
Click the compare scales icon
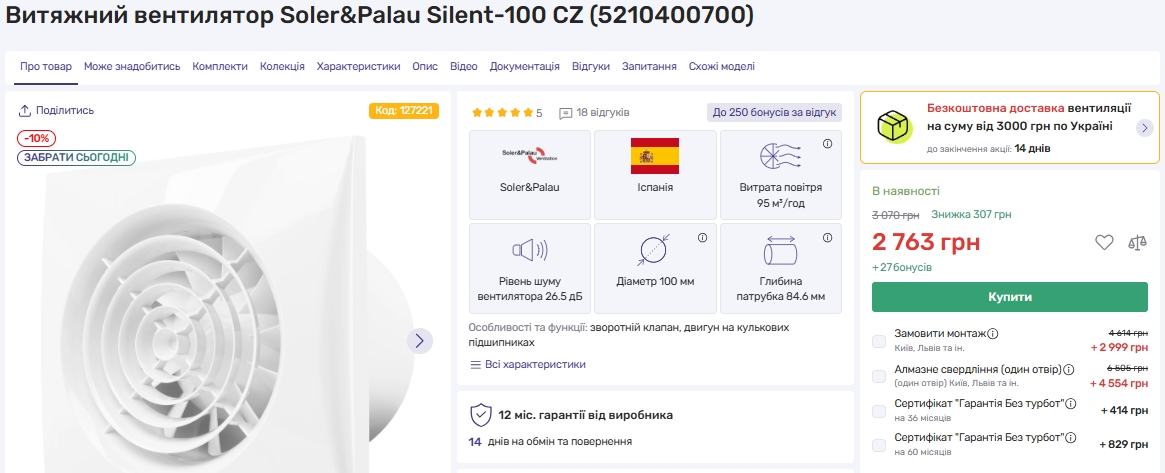1137,242
